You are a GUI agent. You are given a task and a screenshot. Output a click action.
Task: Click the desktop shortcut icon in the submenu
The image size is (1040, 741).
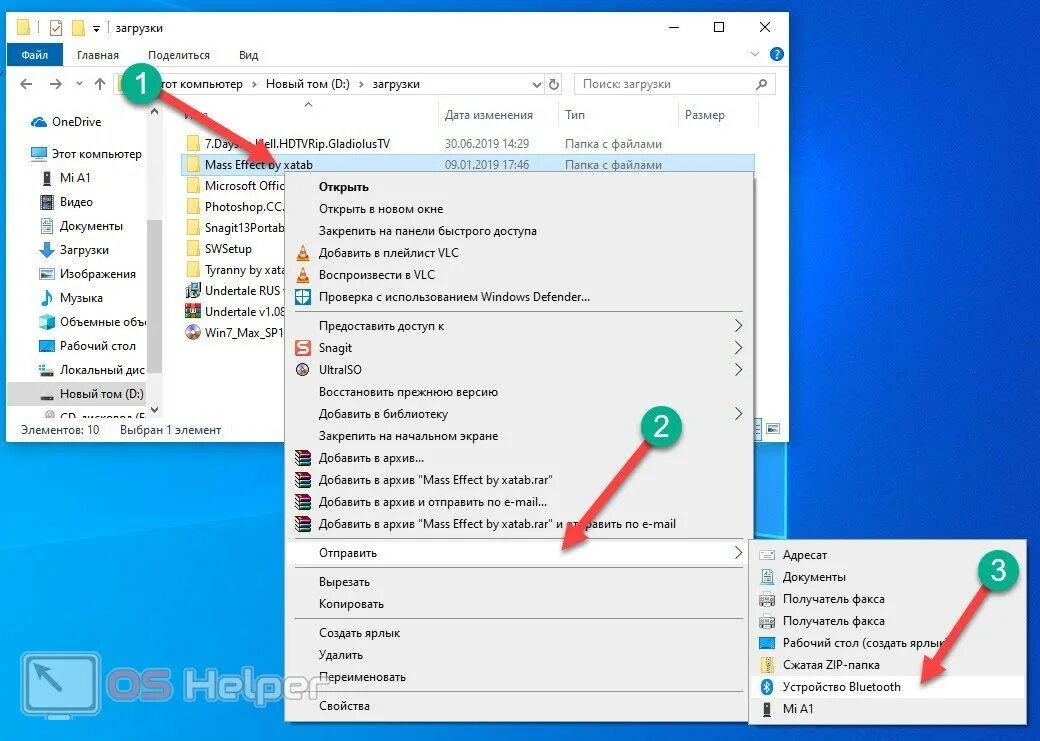coord(767,643)
